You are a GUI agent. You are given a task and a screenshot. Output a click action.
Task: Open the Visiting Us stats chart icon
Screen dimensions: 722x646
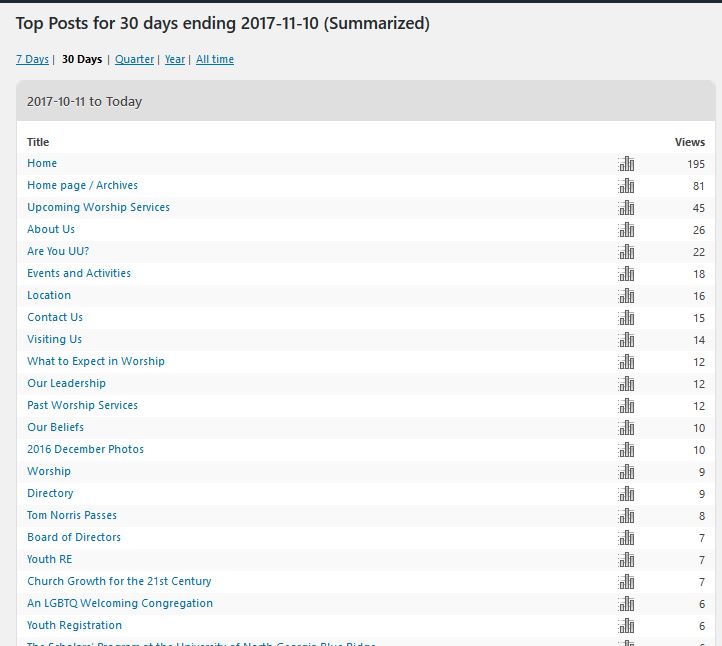pyautogui.click(x=626, y=340)
